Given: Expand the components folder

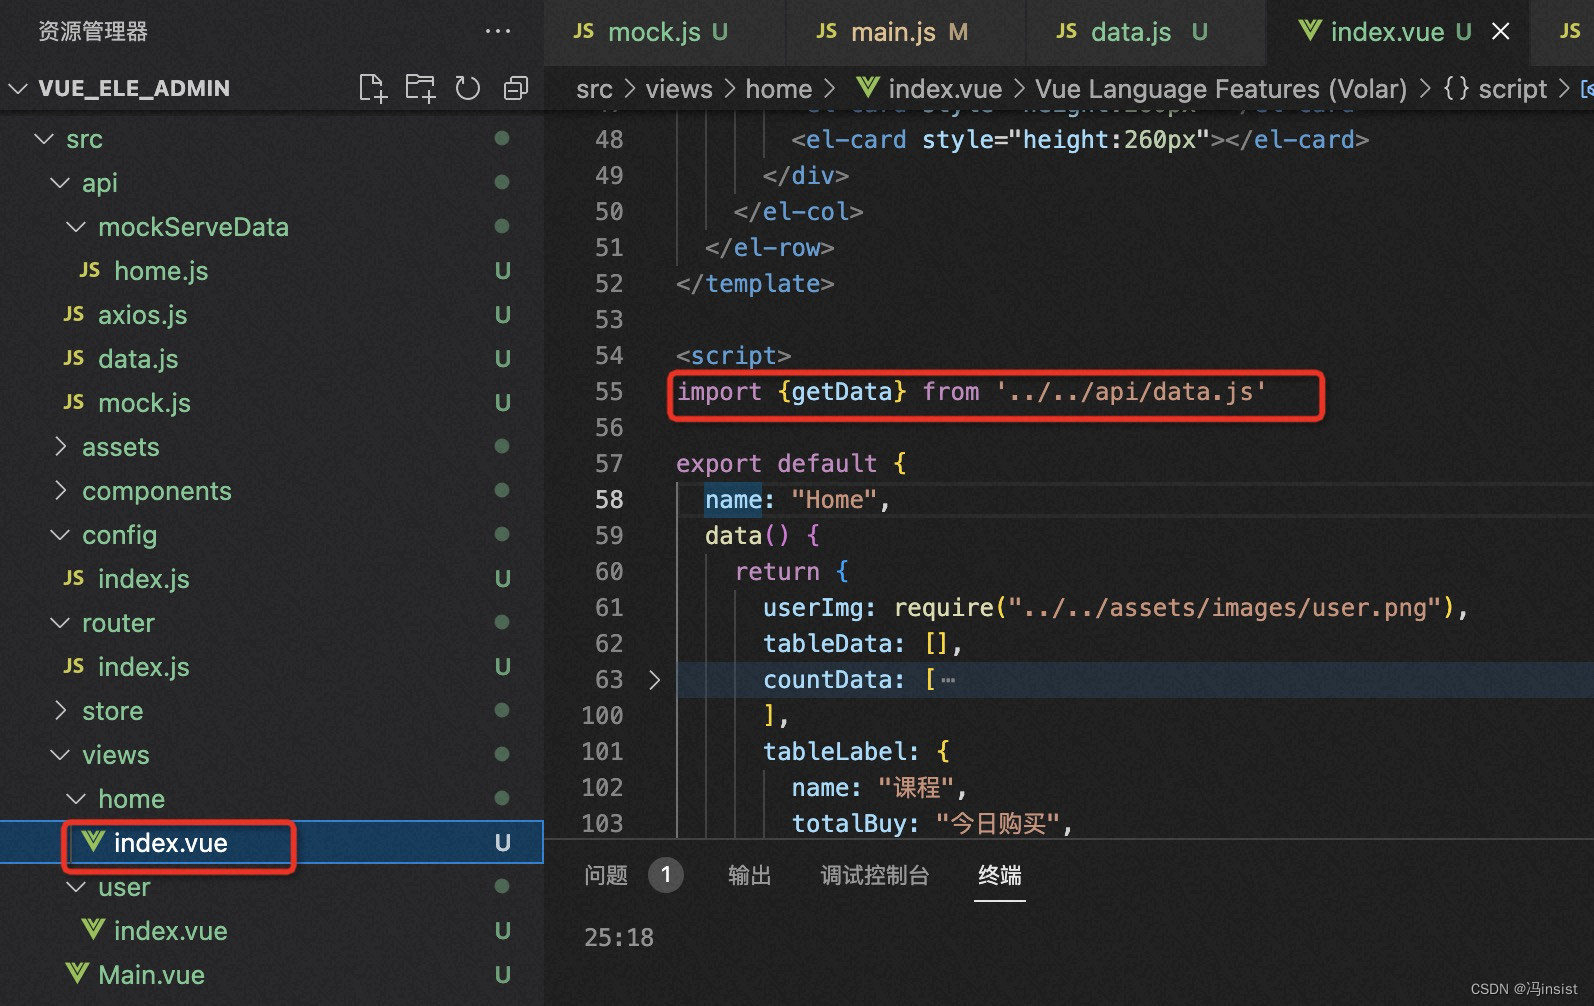Looking at the screenshot, I should [x=60, y=491].
